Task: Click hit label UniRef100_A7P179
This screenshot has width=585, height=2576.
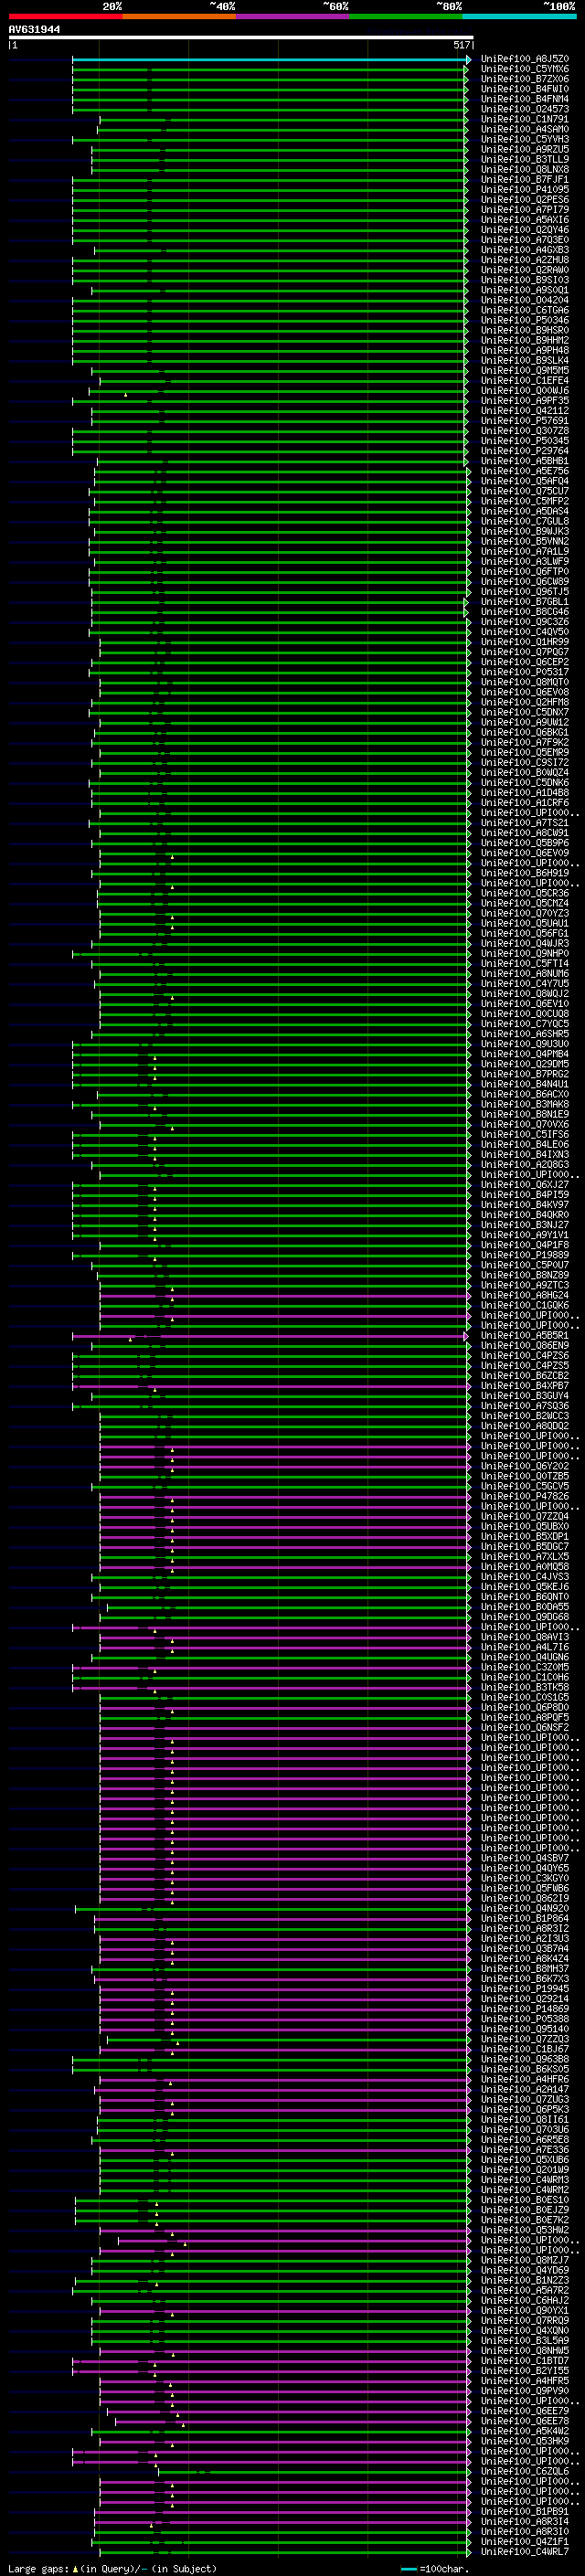Action: point(524,209)
